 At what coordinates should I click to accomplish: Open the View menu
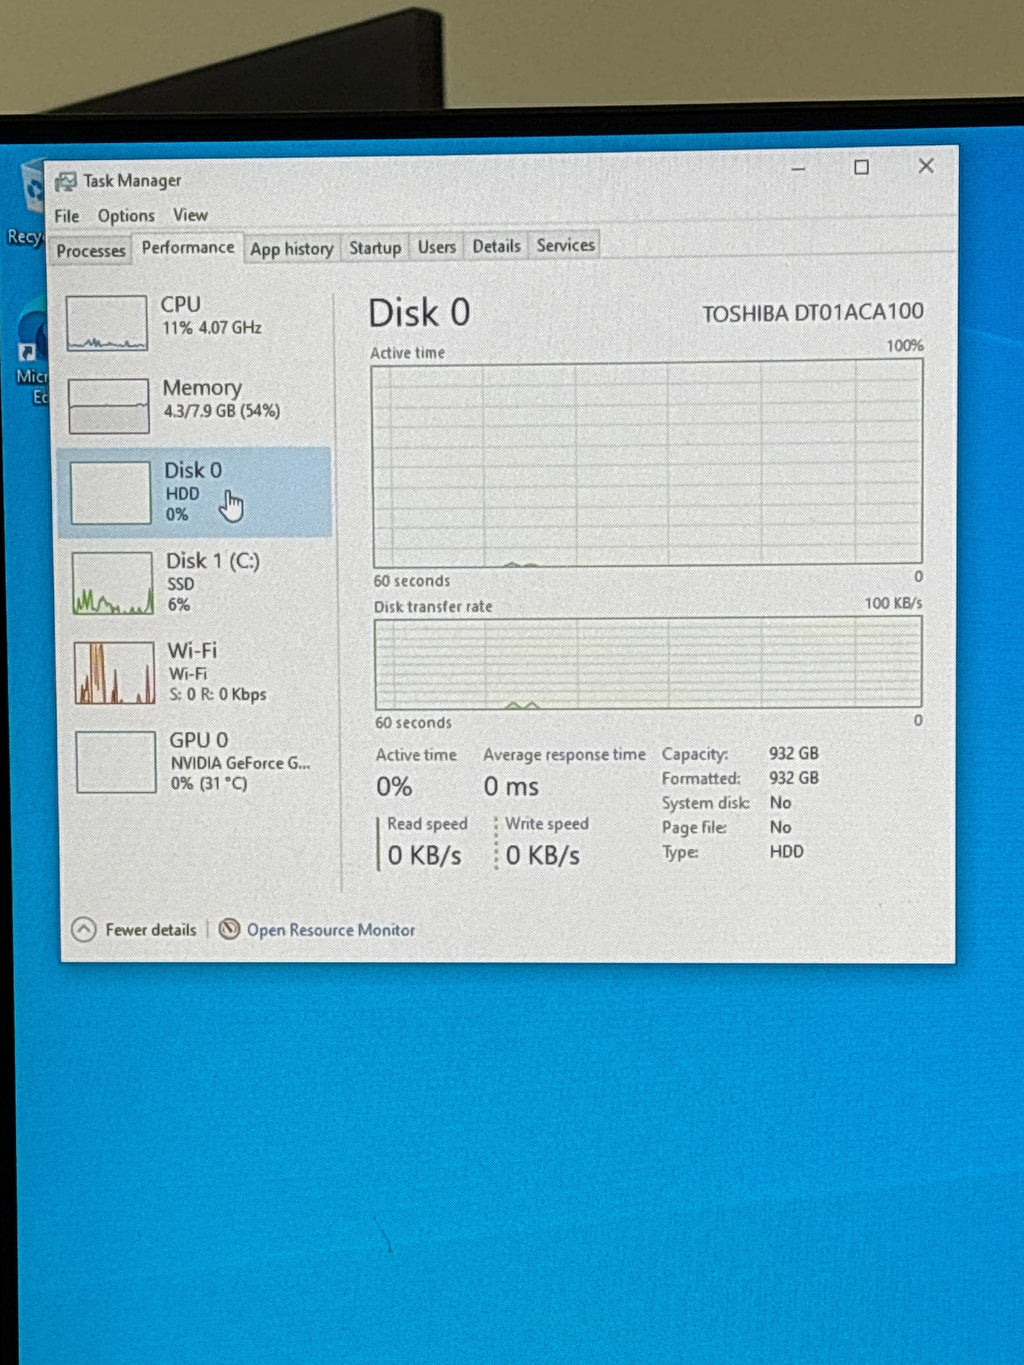(x=190, y=215)
